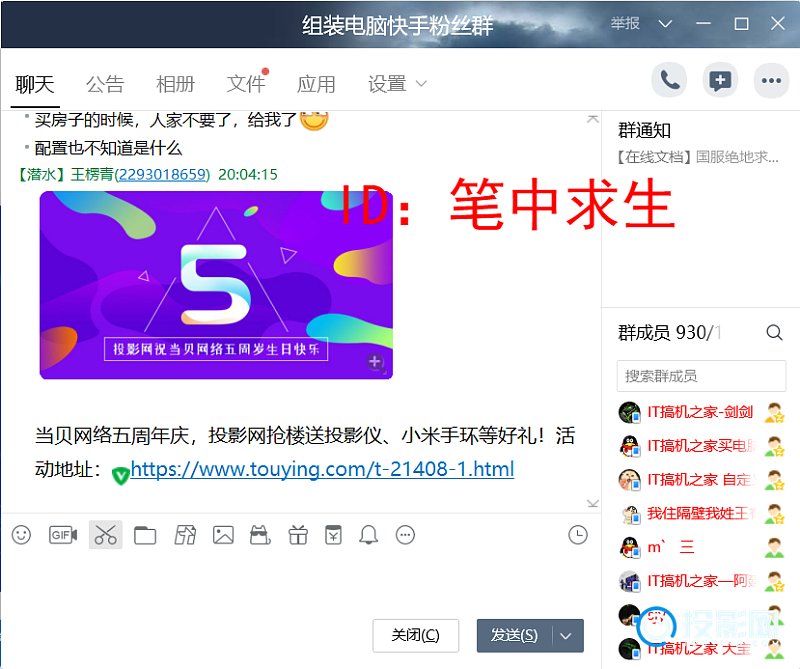Click the speech bubble plus icon
The image size is (800, 669).
pos(720,81)
